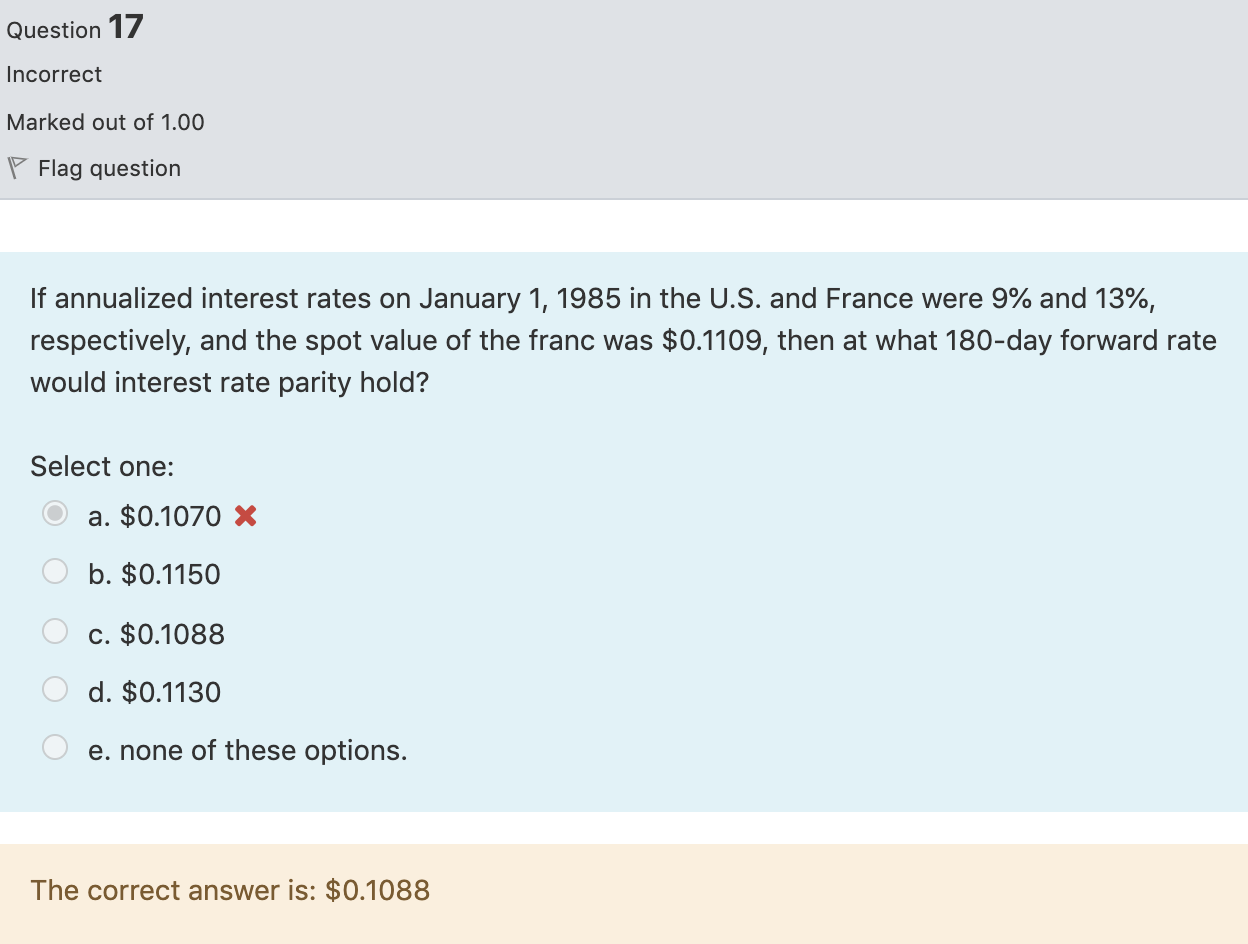Click the 'Question 17' heading

click(73, 28)
